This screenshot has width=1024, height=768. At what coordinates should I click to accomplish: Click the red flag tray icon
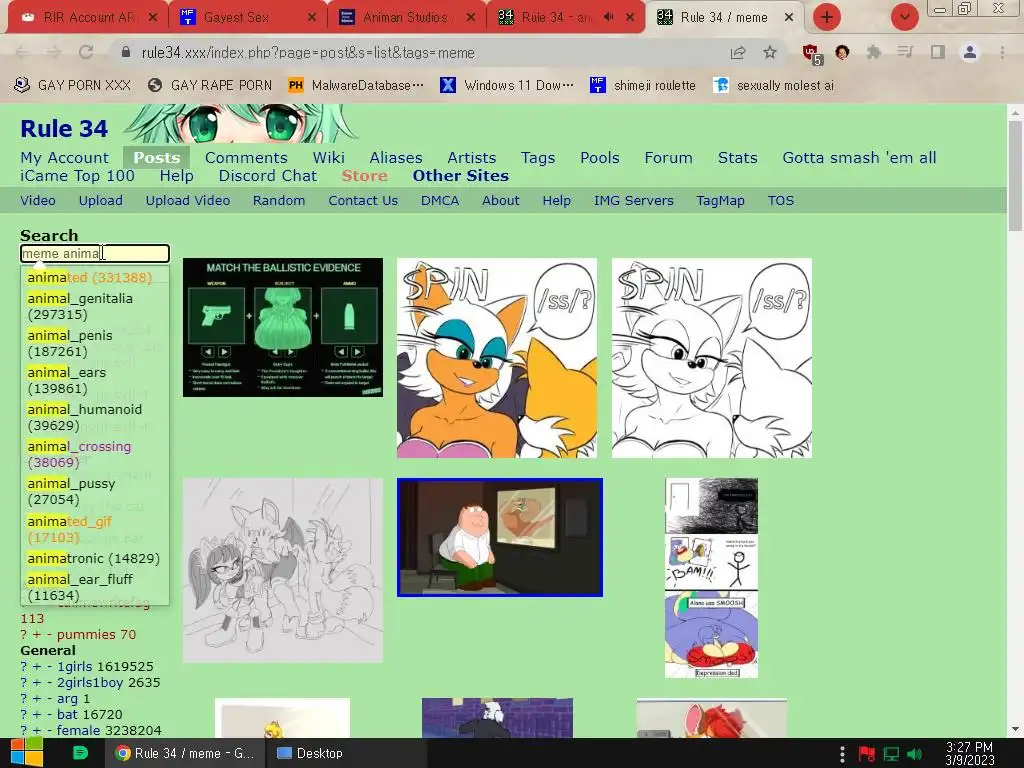[x=867, y=754]
